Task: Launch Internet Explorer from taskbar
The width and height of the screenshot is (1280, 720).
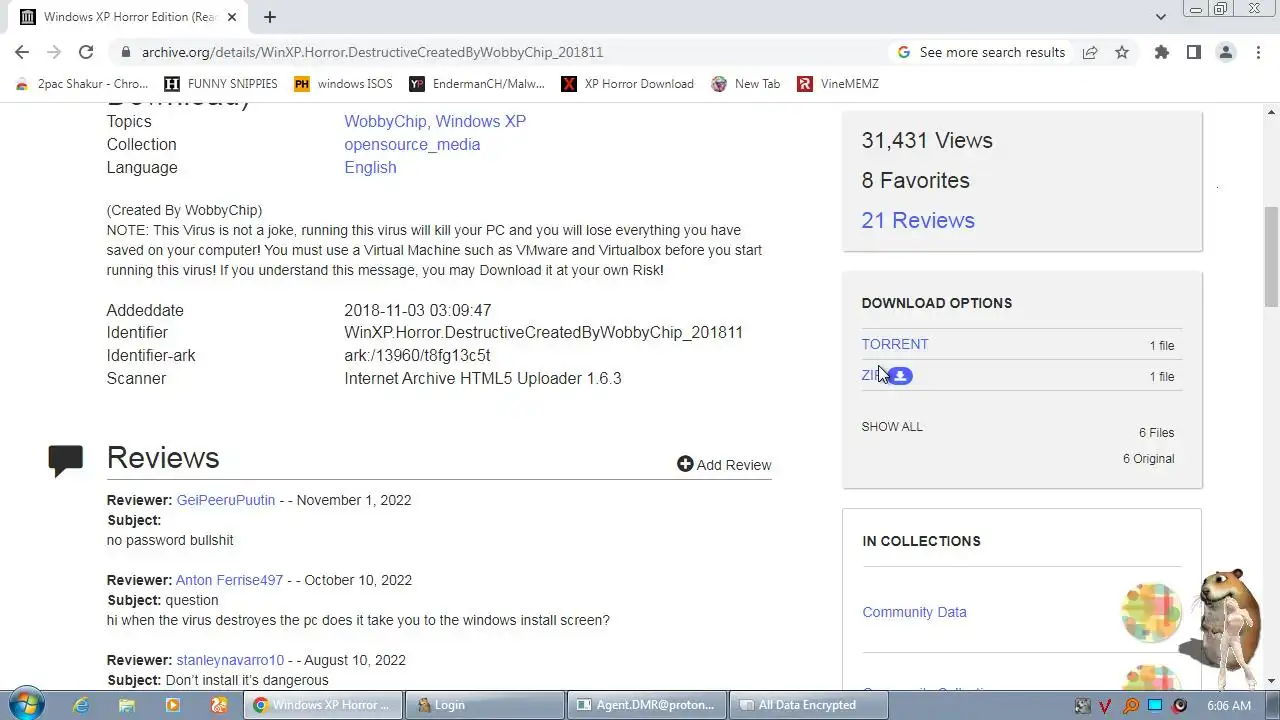Action: [81, 705]
